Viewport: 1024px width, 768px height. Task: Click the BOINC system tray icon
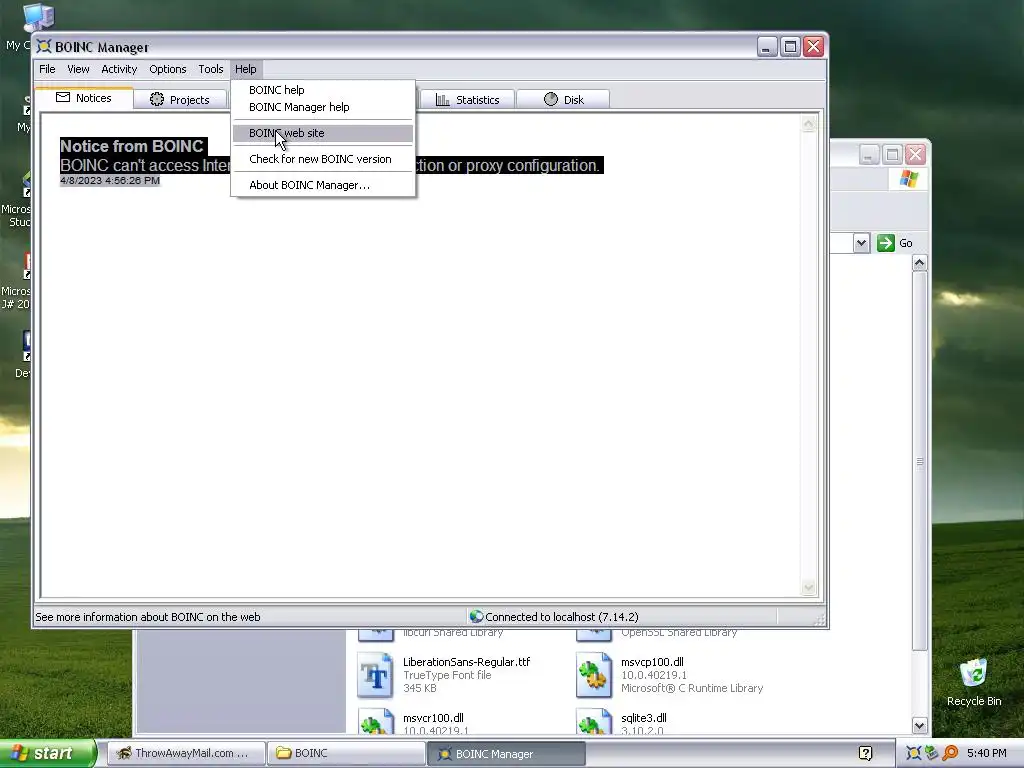[914, 754]
